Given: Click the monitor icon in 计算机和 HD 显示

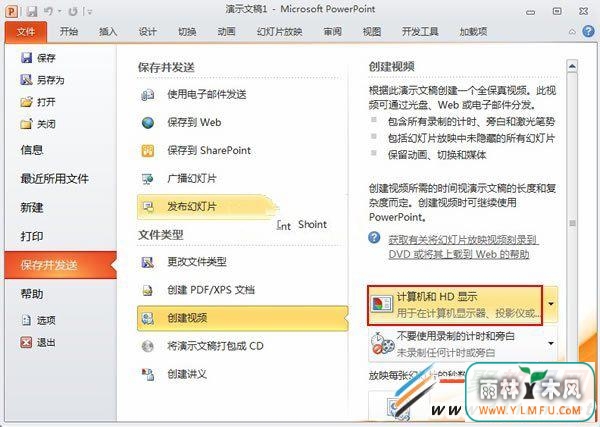Looking at the screenshot, I should click(x=382, y=305).
